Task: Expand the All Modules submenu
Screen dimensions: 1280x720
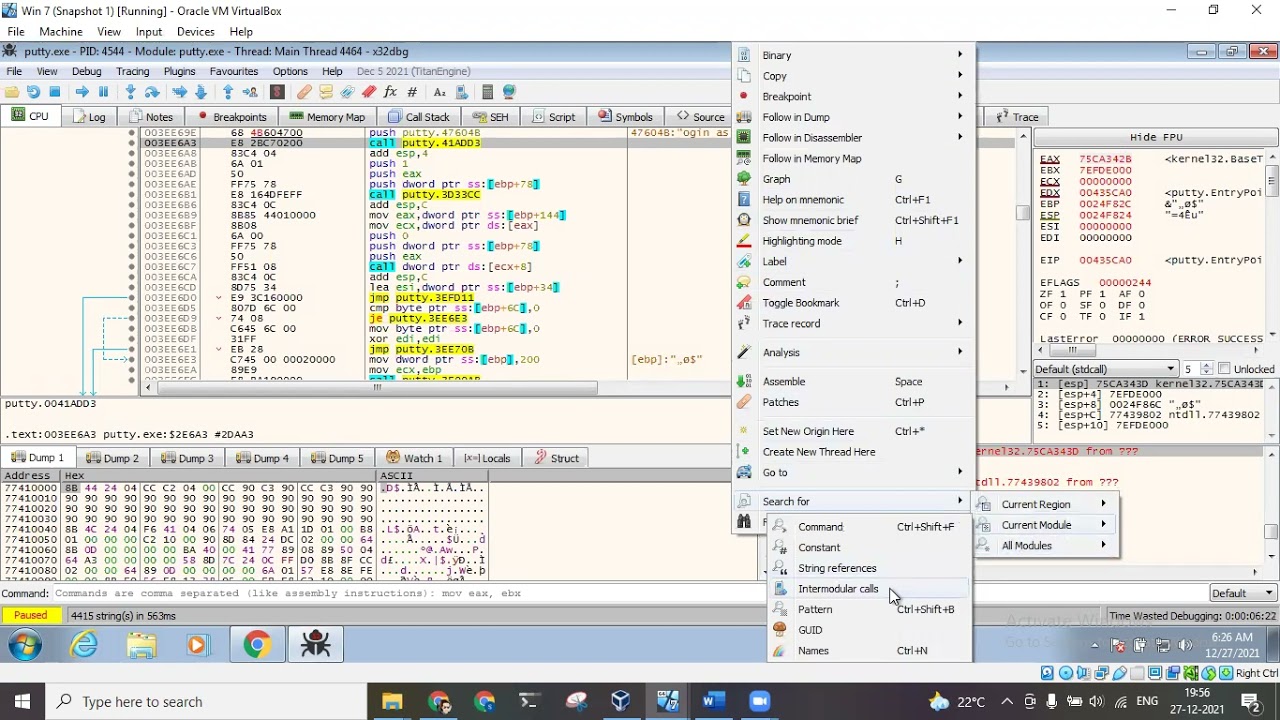Action: (1046, 546)
